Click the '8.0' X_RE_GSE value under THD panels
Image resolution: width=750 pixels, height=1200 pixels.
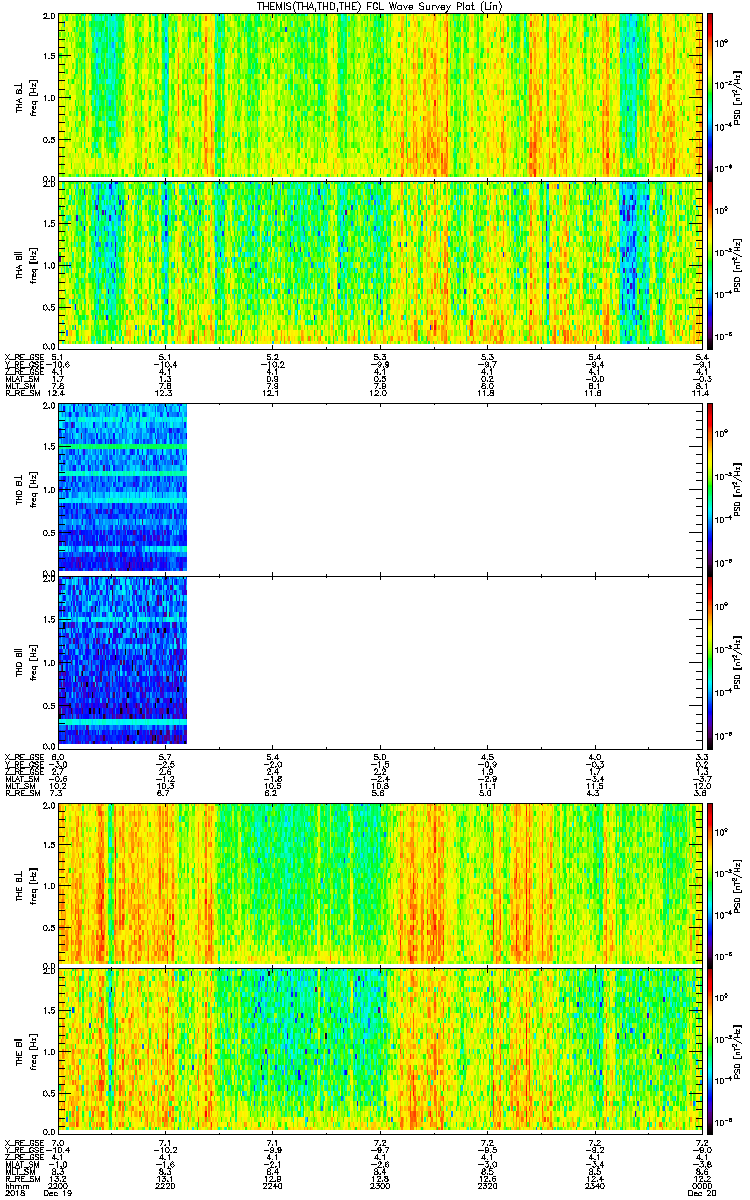point(58,756)
